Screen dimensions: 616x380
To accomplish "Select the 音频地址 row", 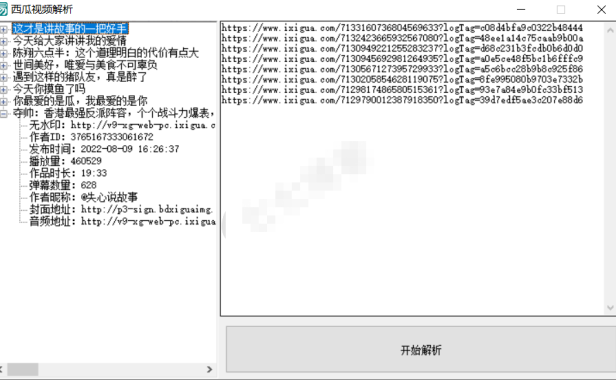I will coord(122,222).
